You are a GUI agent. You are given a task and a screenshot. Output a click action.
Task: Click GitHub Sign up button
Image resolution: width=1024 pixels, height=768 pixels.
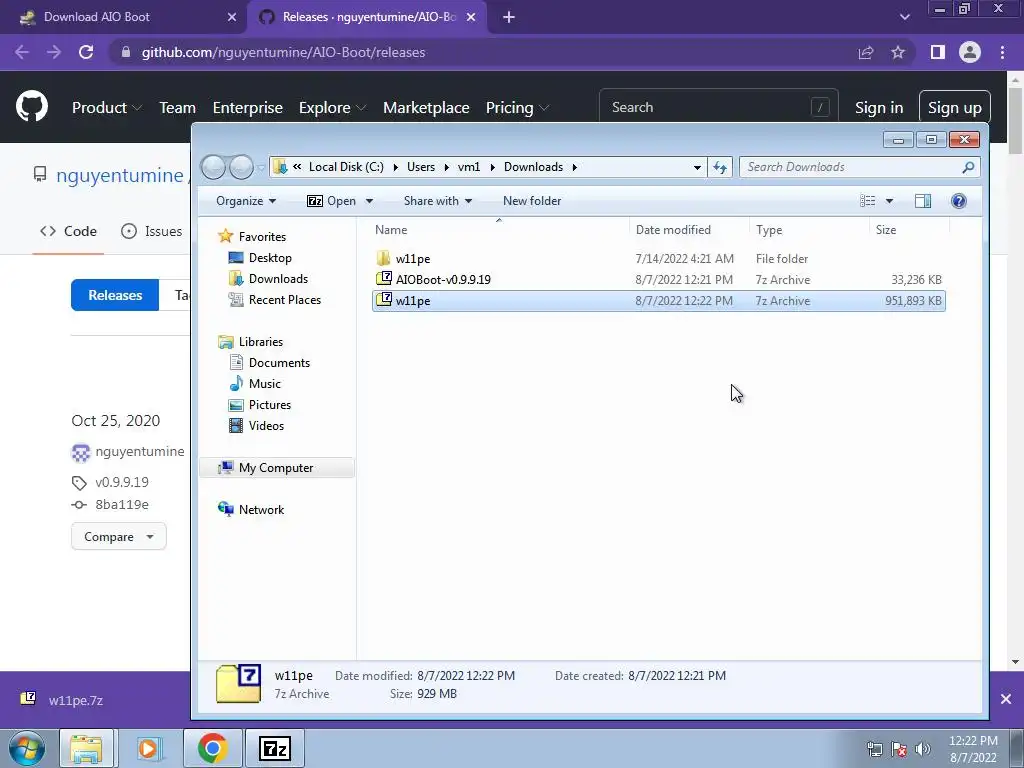(x=955, y=107)
